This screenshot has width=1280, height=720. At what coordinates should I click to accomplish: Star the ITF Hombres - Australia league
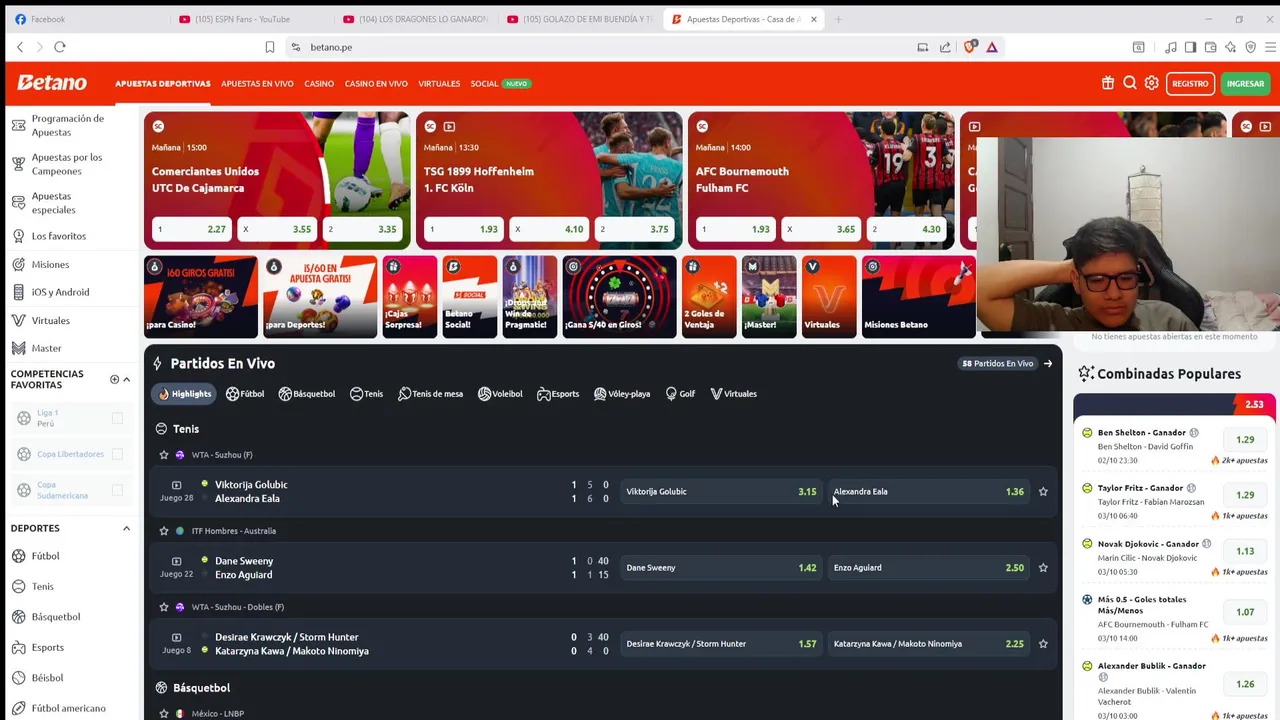(164, 531)
